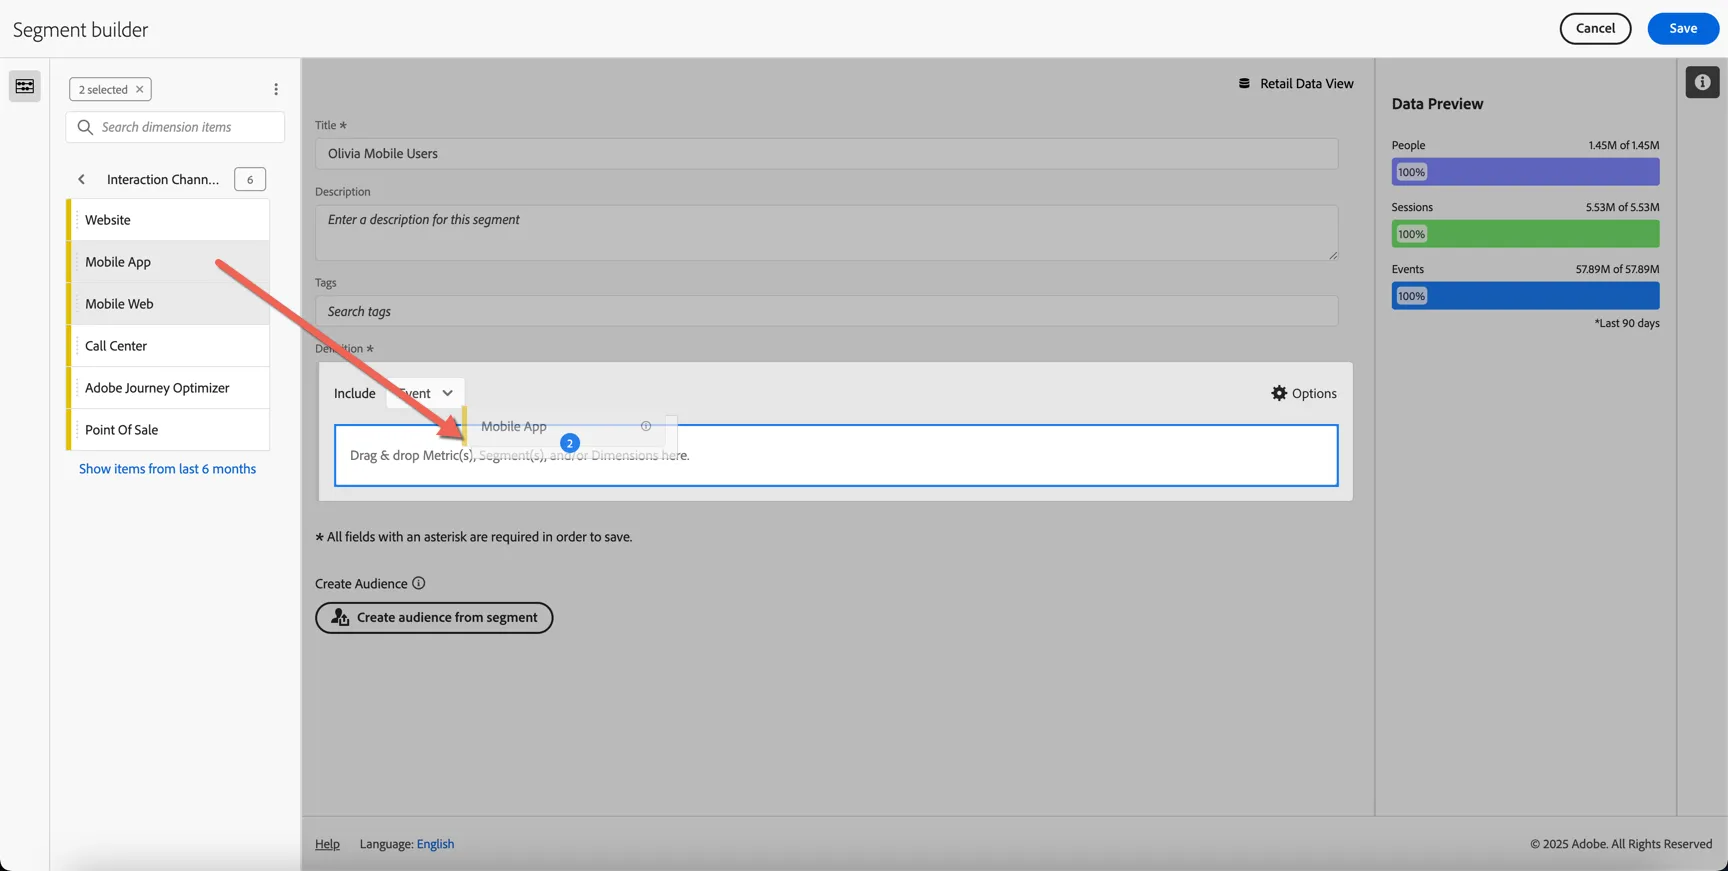Select the Mobile App dimension item
Image resolution: width=1728 pixels, height=871 pixels.
(x=168, y=262)
